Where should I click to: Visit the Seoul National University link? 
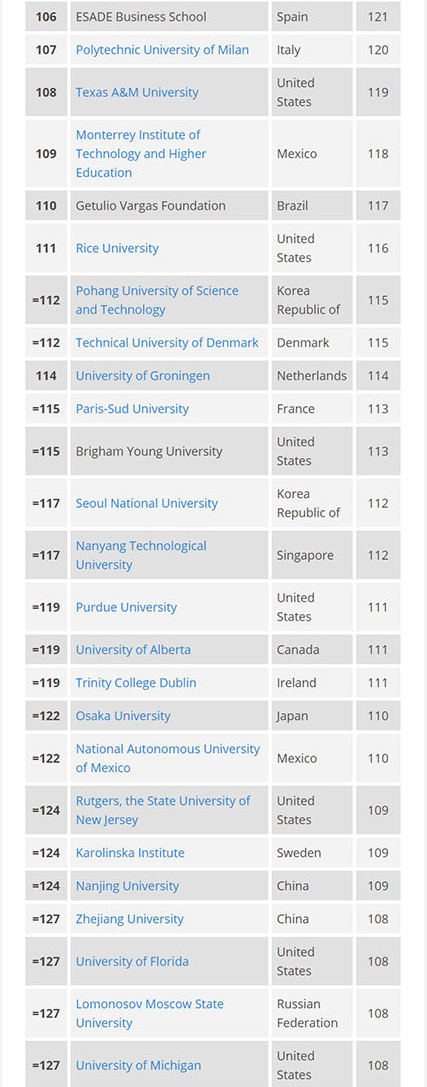click(147, 503)
